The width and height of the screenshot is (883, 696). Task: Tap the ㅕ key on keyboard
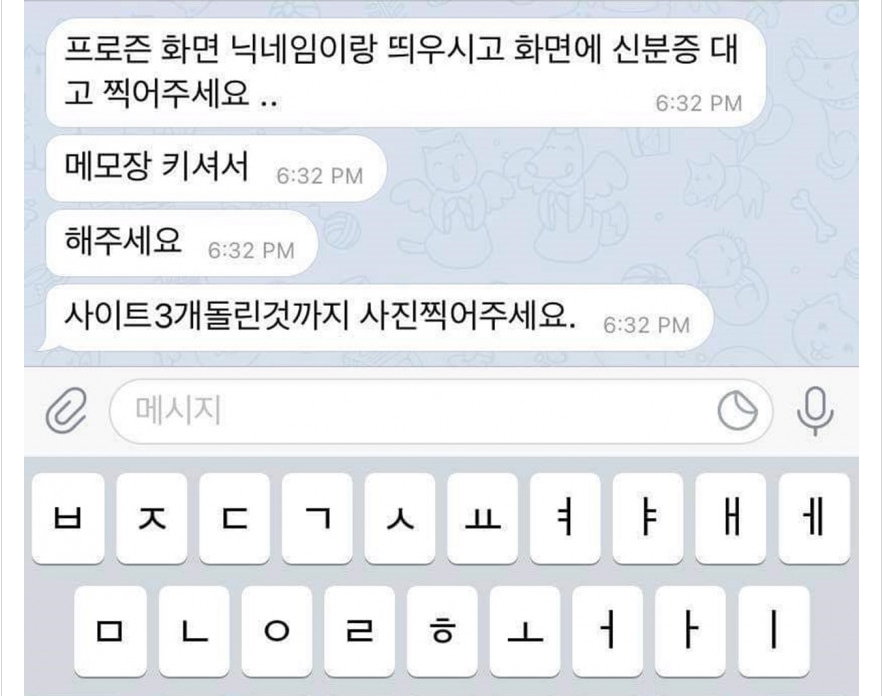pyautogui.click(x=565, y=518)
